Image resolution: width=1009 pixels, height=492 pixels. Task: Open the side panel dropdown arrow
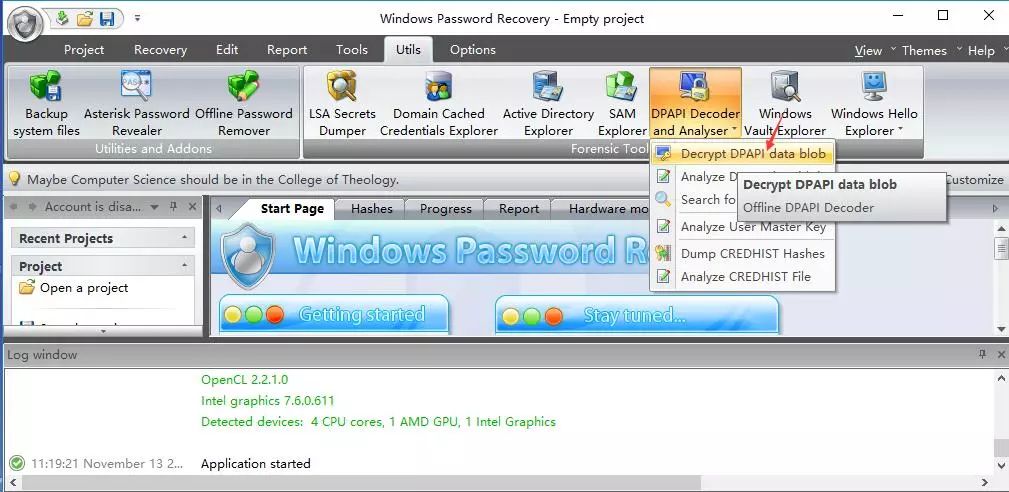154,207
